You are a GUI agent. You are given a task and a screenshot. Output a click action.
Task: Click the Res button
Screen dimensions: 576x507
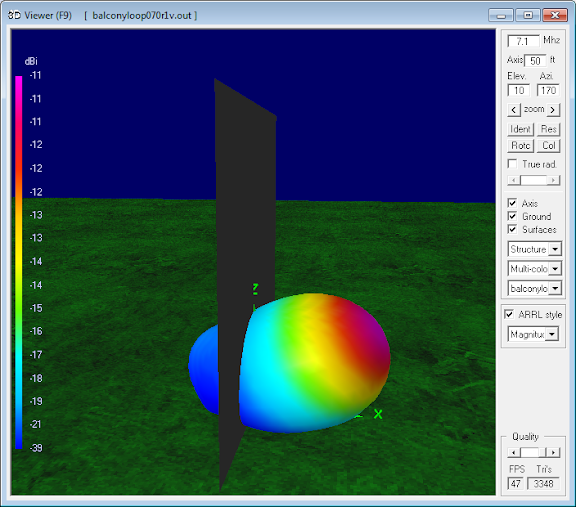548,129
